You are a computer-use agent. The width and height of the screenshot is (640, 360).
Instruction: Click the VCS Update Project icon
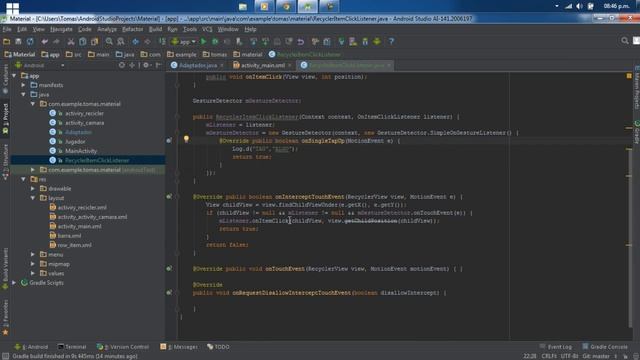[253, 42]
